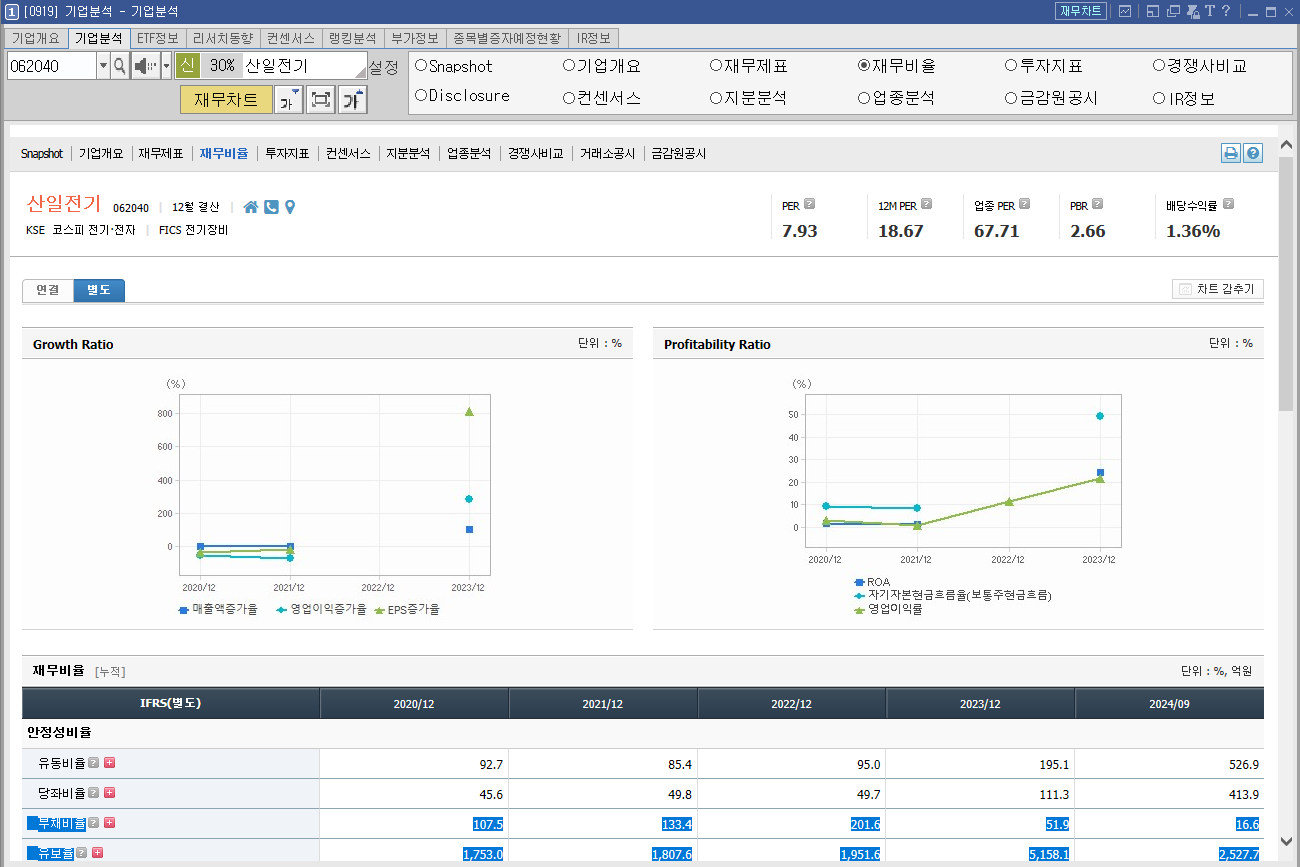Switch to the 연결 statement tab
This screenshot has height=867, width=1300.
pos(48,290)
